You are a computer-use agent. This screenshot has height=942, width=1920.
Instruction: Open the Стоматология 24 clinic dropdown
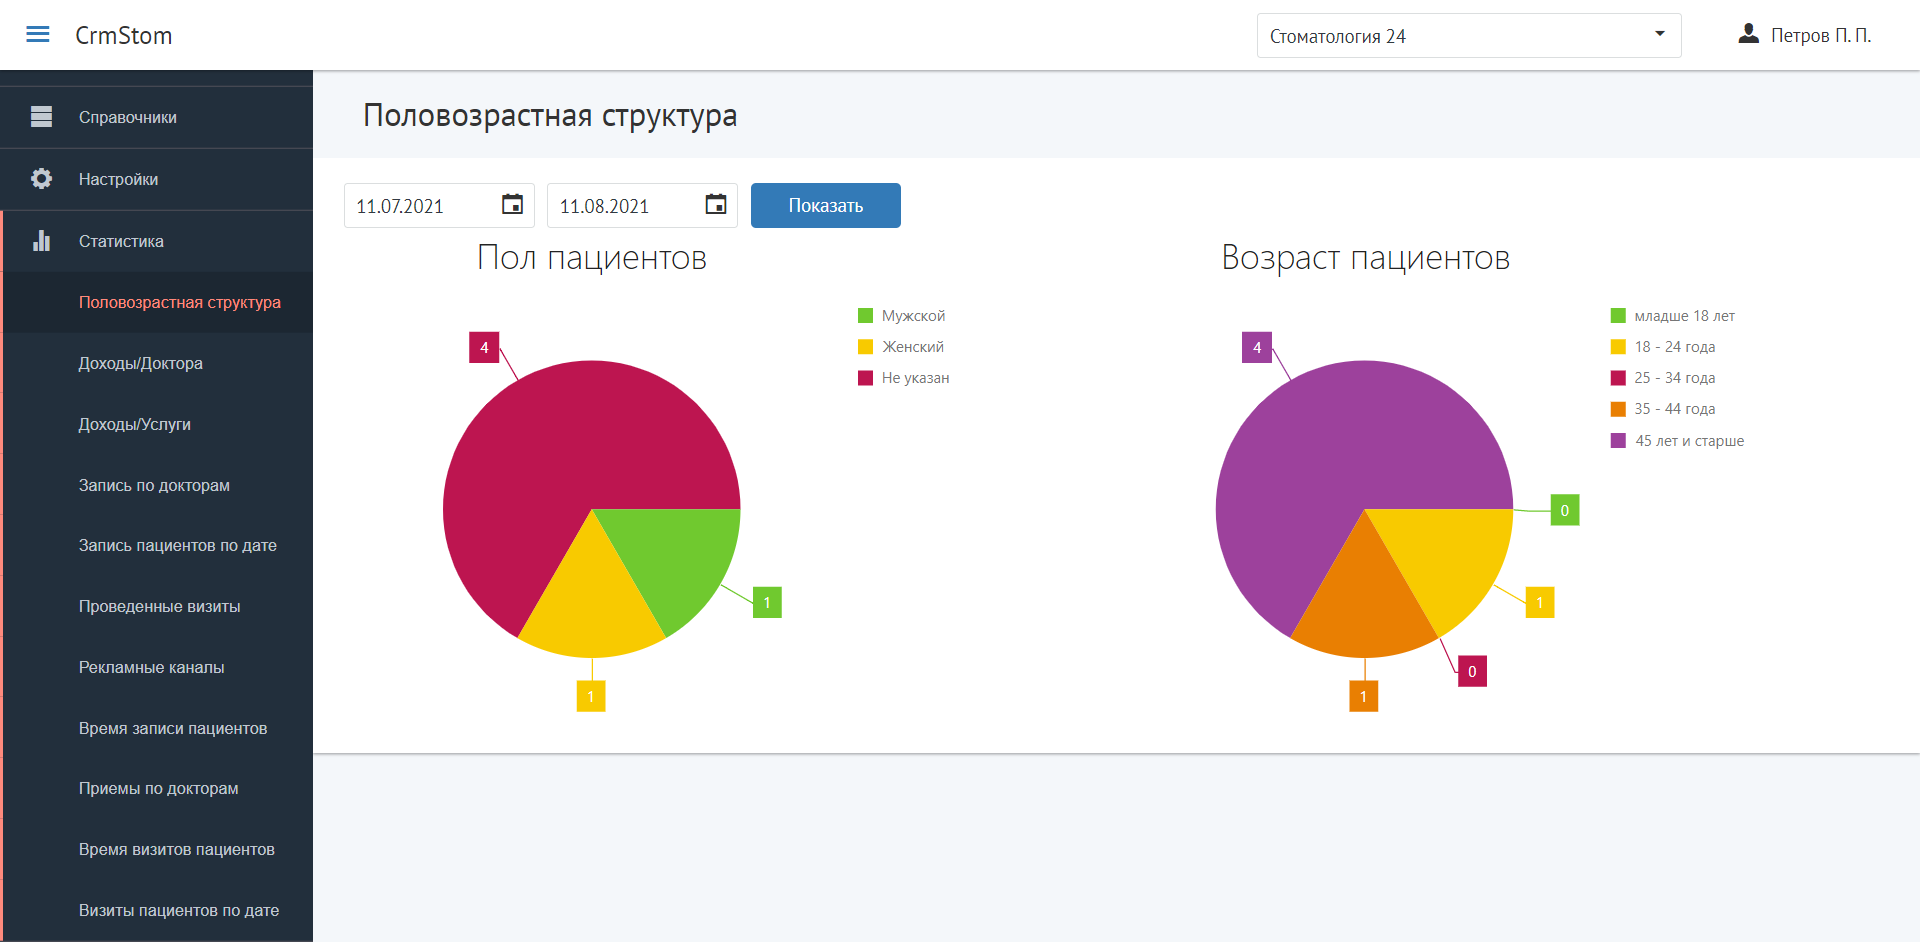[1468, 36]
